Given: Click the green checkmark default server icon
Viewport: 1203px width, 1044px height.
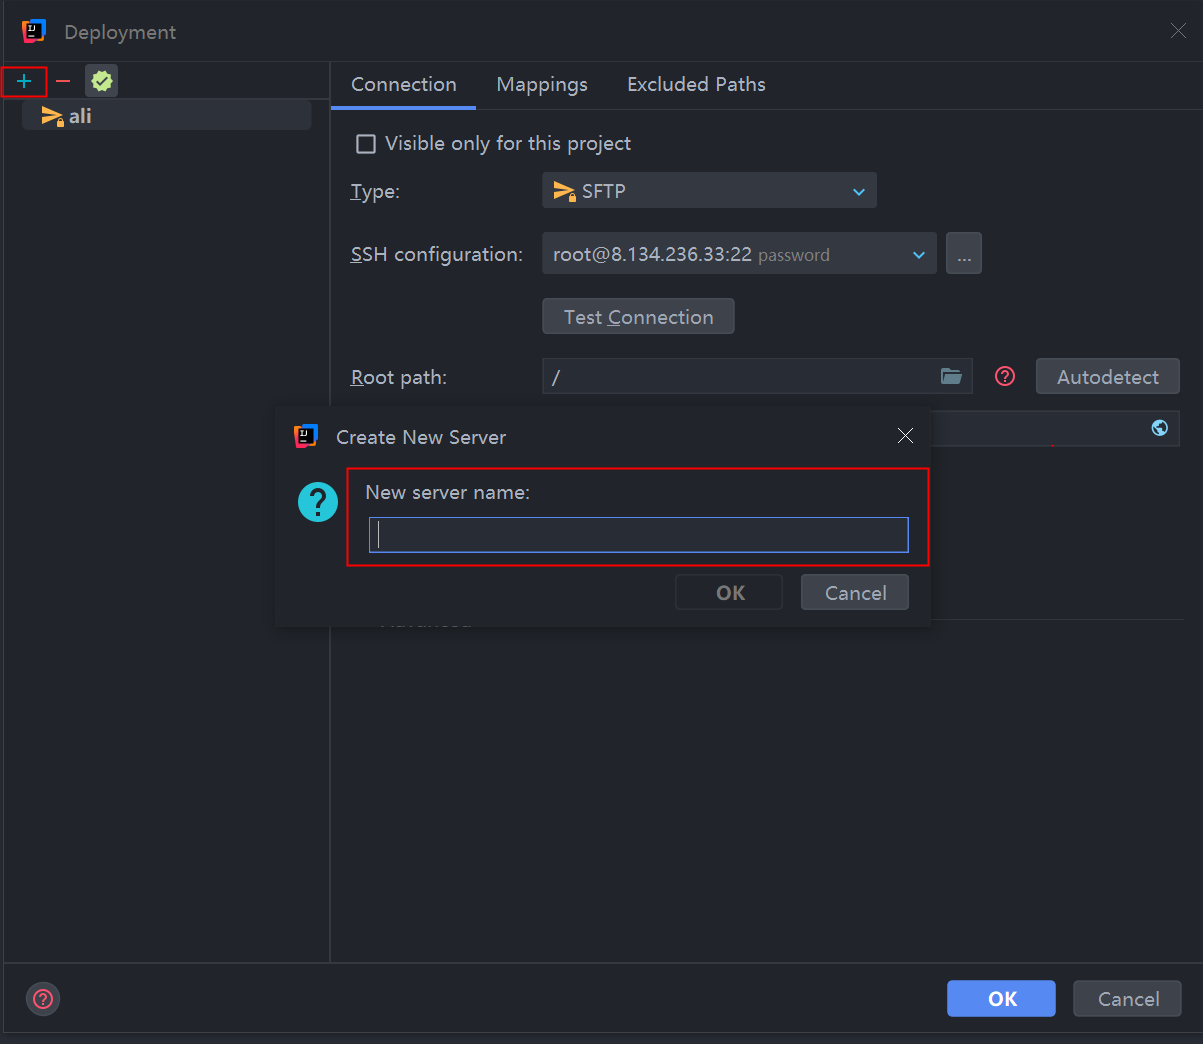Looking at the screenshot, I should tap(102, 81).
